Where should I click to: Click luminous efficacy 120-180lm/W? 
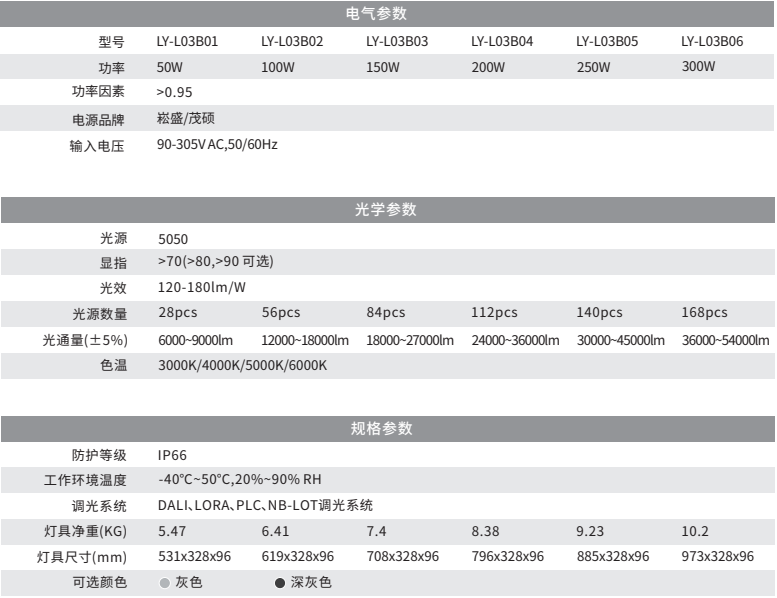click(202, 288)
